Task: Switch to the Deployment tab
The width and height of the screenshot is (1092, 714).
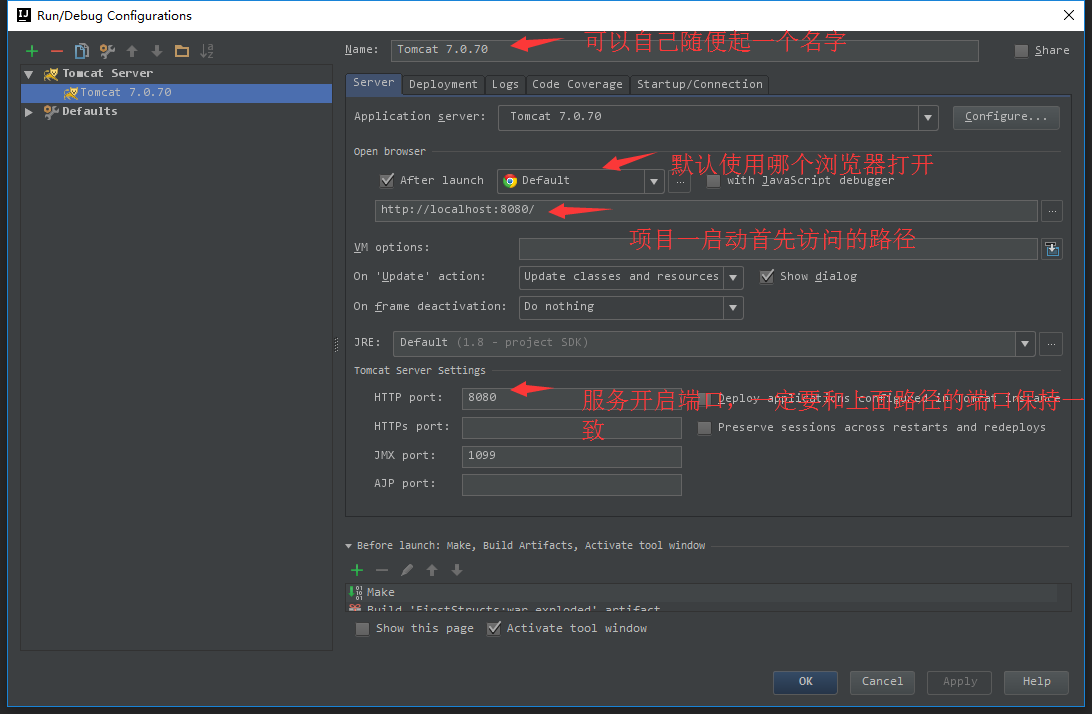Action: click(443, 84)
